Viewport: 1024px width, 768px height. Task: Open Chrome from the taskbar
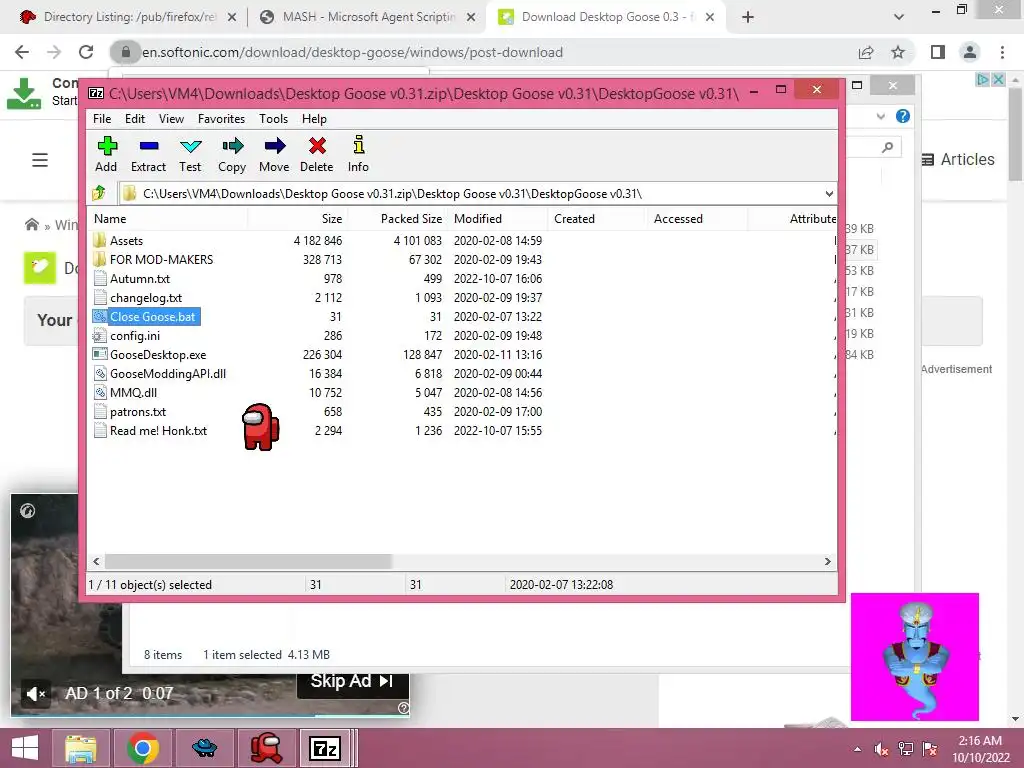(143, 748)
